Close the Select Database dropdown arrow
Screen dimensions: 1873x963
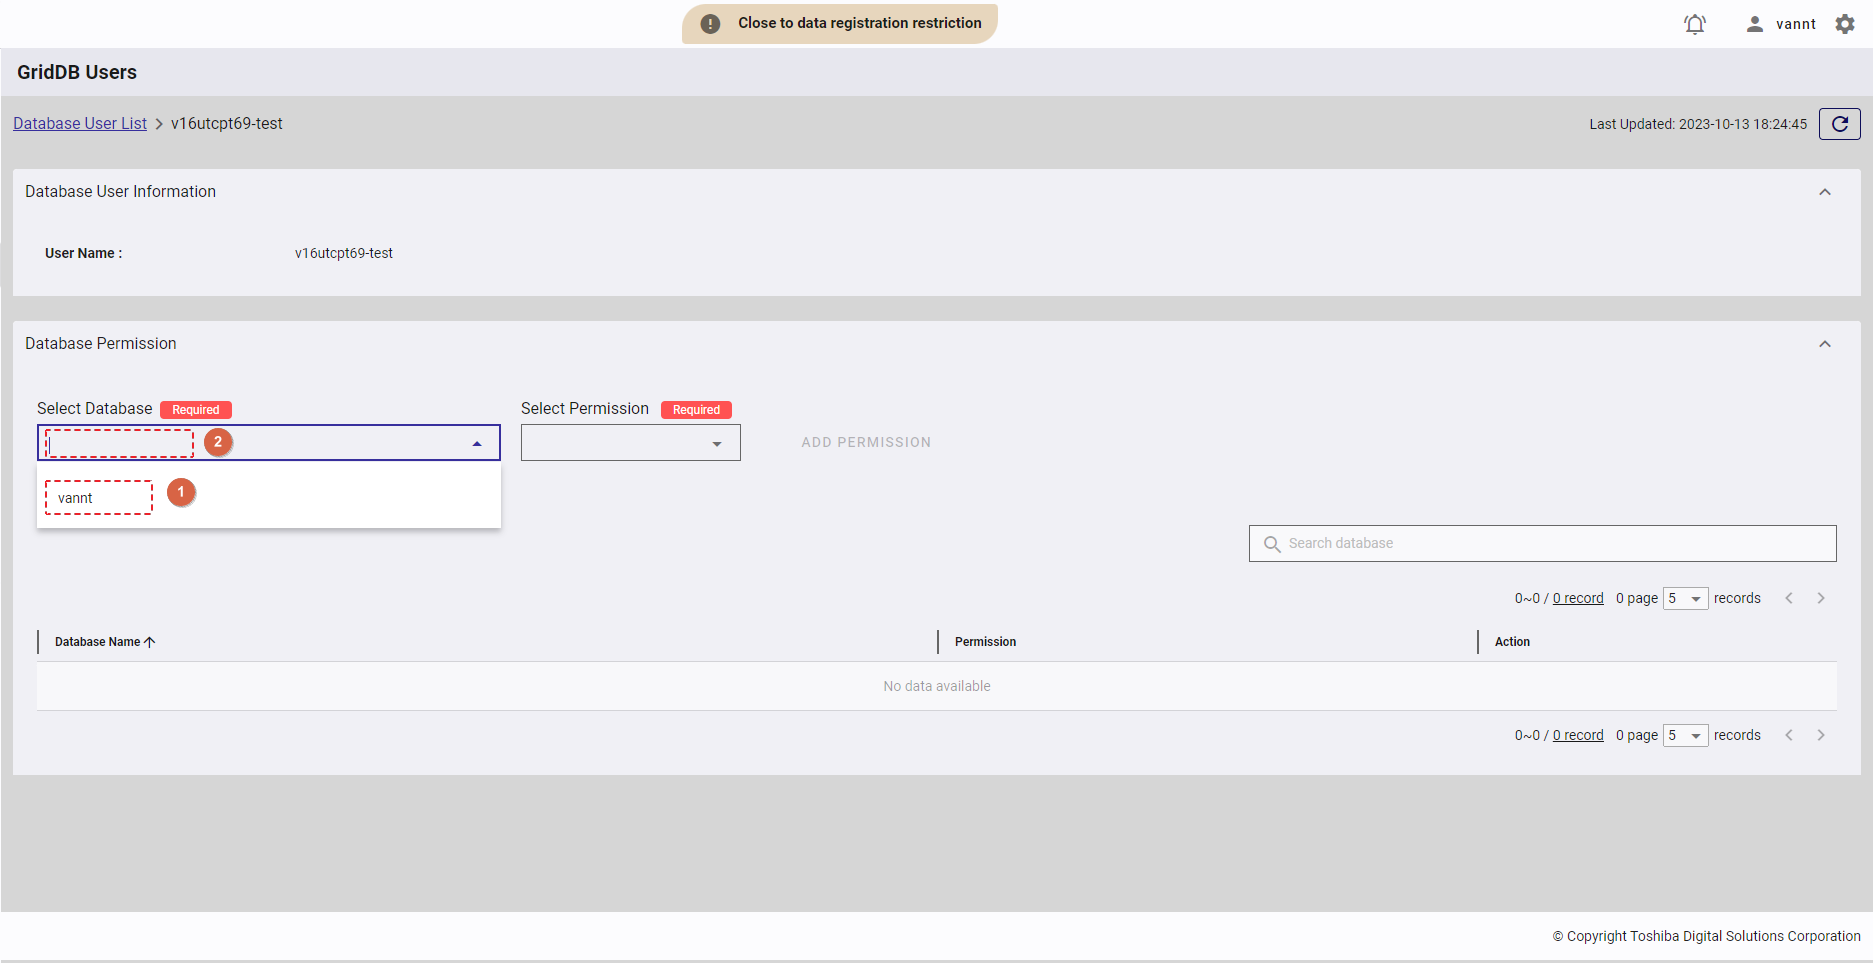[477, 443]
